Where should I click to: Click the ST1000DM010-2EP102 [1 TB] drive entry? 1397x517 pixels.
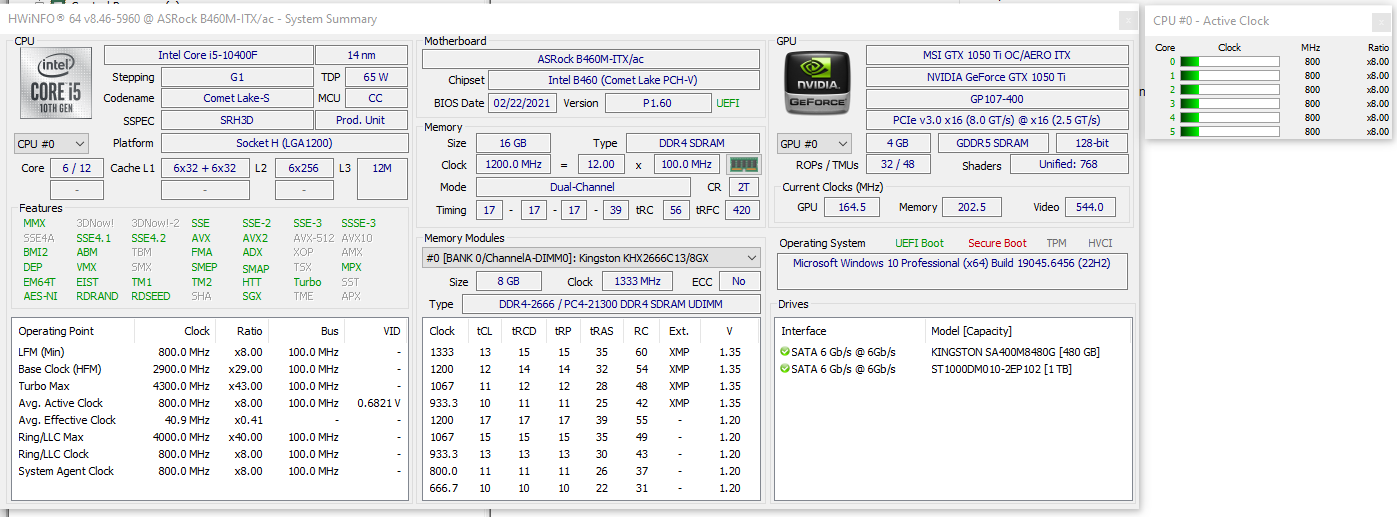tap(1001, 369)
